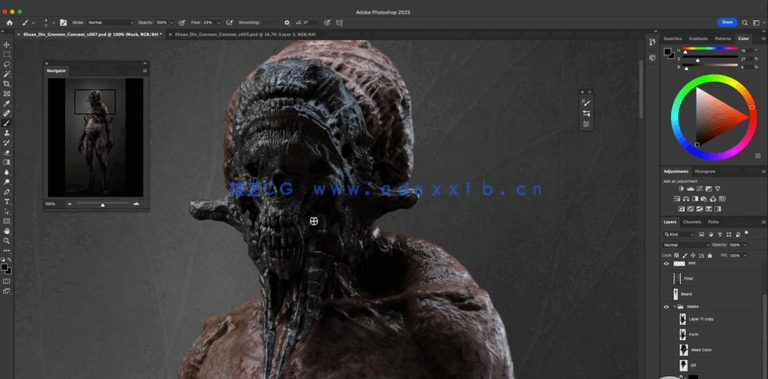Screen dimensions: 768x379
Task: Switch to the Paths tab
Action: [714, 222]
